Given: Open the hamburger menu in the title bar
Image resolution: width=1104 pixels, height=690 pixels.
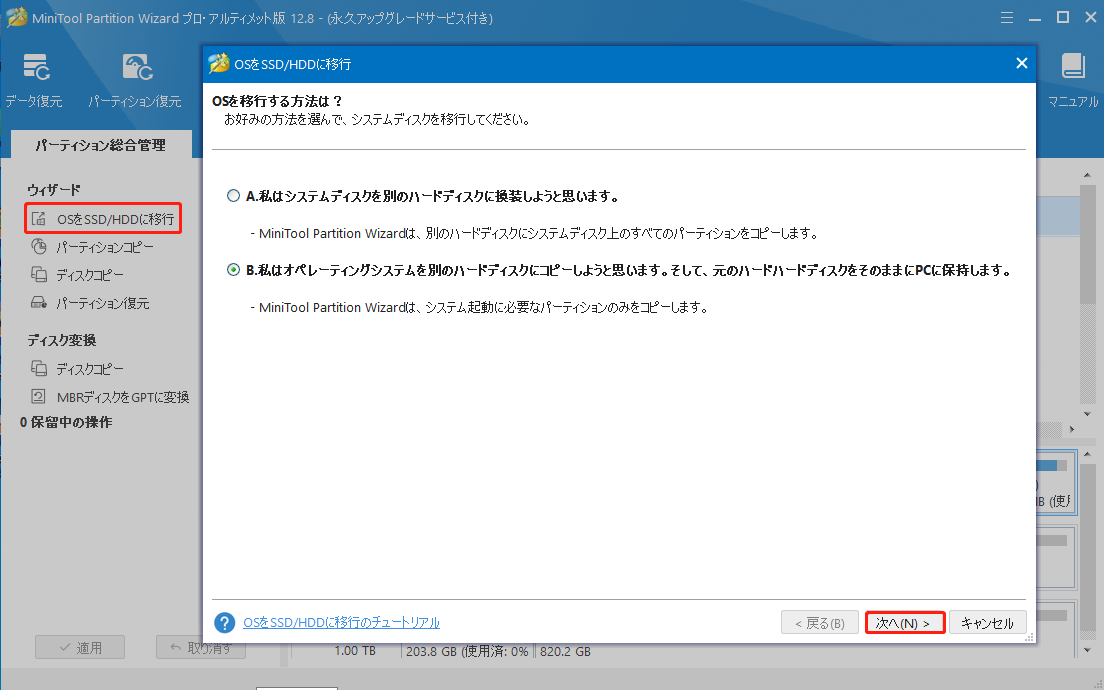Looking at the screenshot, I should point(1007,18).
